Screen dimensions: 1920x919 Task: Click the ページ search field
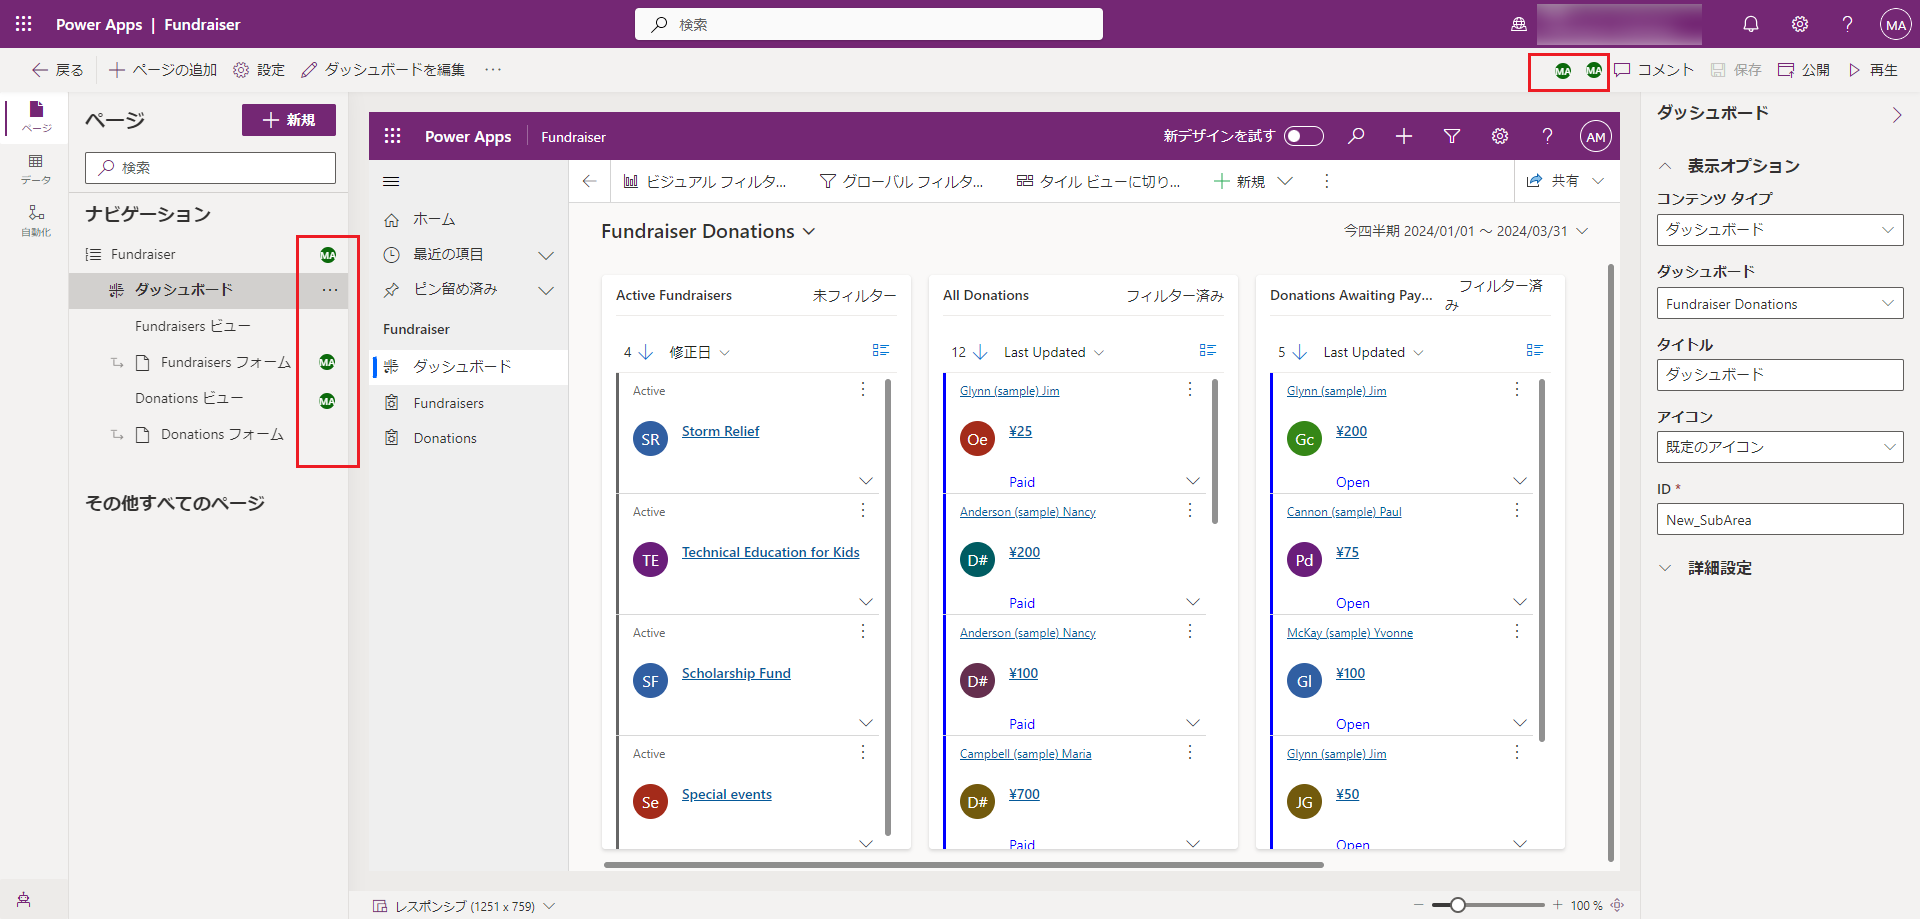(x=210, y=168)
